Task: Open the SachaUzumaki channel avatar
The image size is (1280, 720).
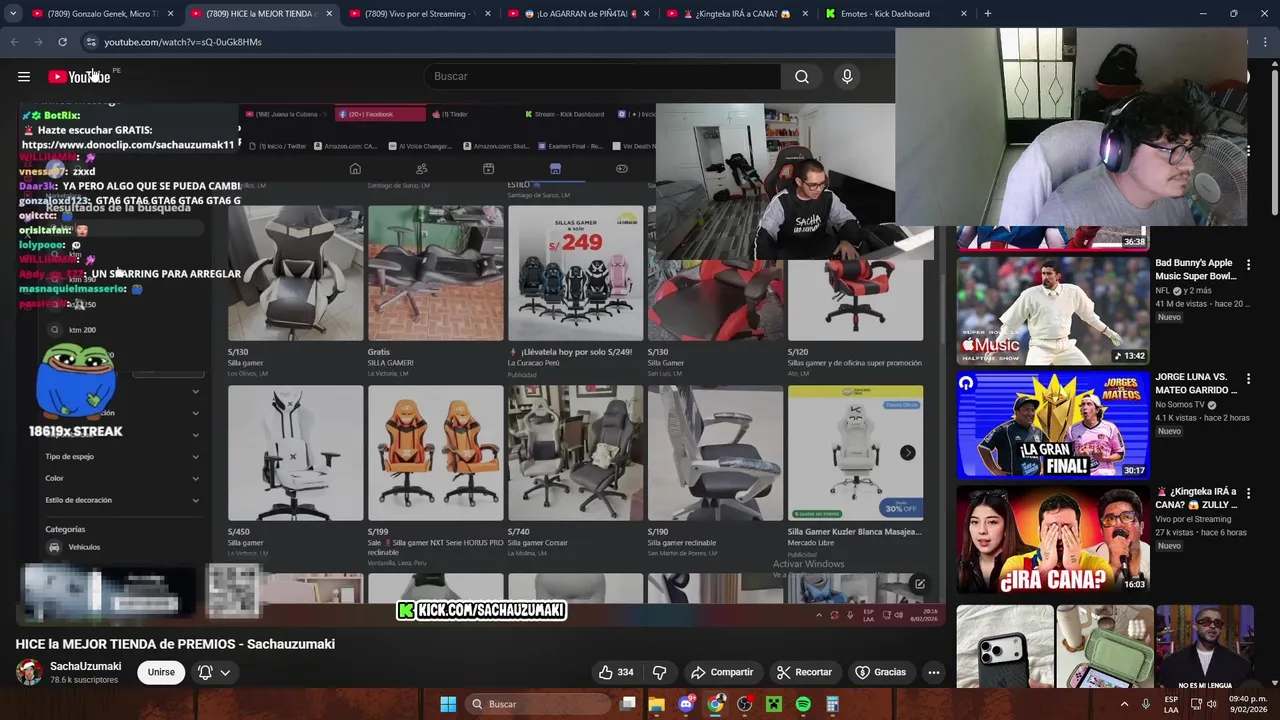Action: (x=29, y=672)
